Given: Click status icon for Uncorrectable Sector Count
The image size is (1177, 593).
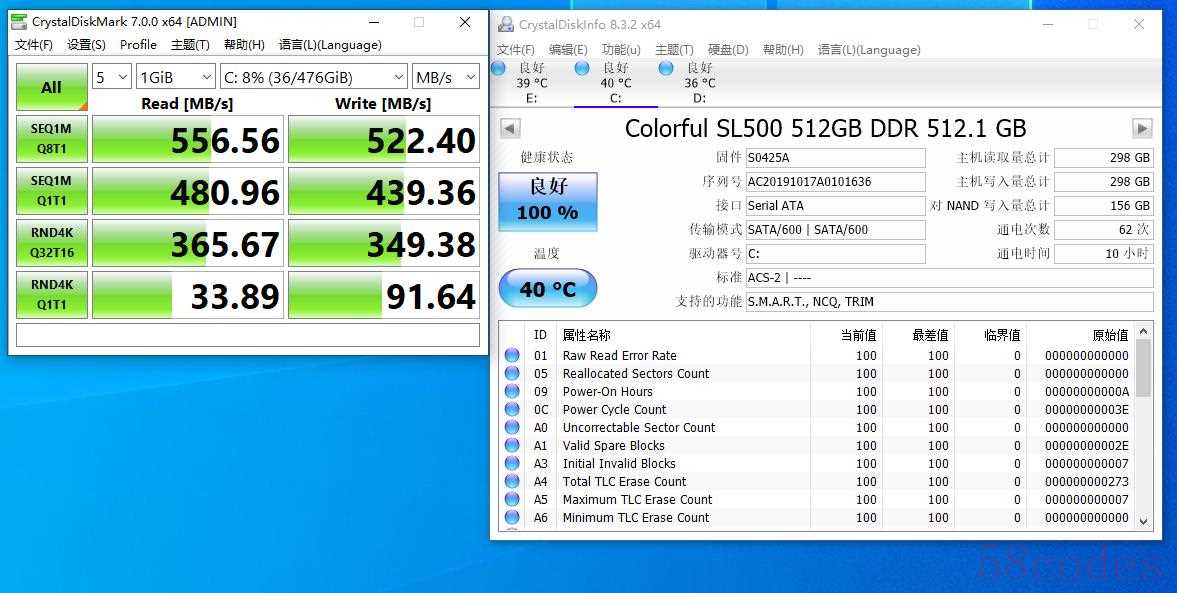Looking at the screenshot, I should tap(512, 427).
